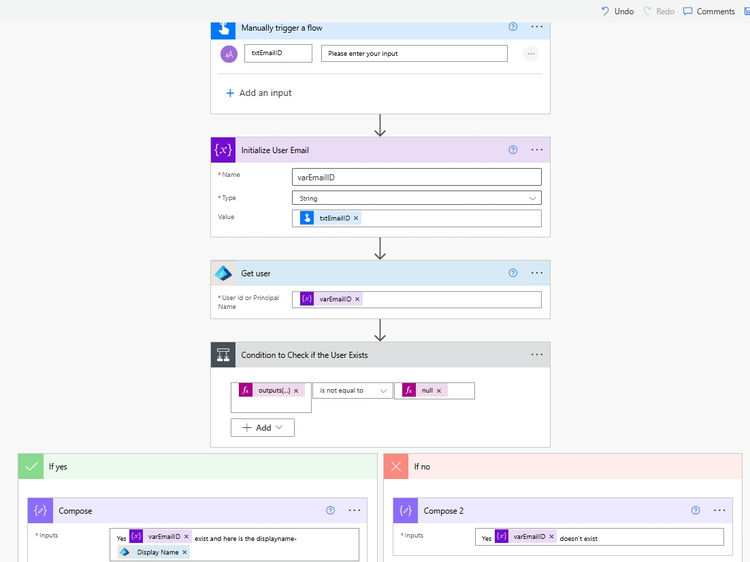Click 'Add an input' link
This screenshot has width=750, height=562.
(259, 93)
